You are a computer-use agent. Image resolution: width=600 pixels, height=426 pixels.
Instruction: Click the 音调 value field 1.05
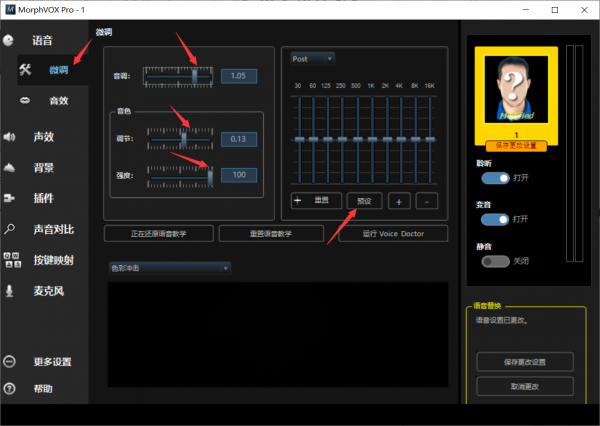239,76
